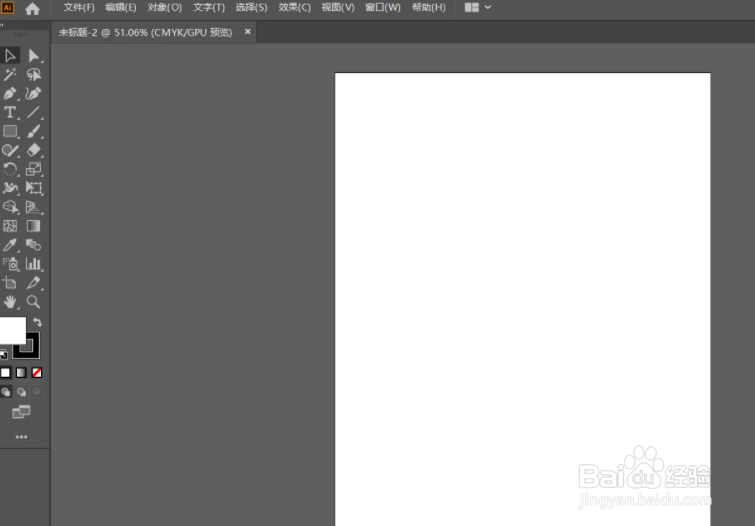The height and width of the screenshot is (526, 755).
Task: Go to the Home screen icon
Action: tap(32, 8)
